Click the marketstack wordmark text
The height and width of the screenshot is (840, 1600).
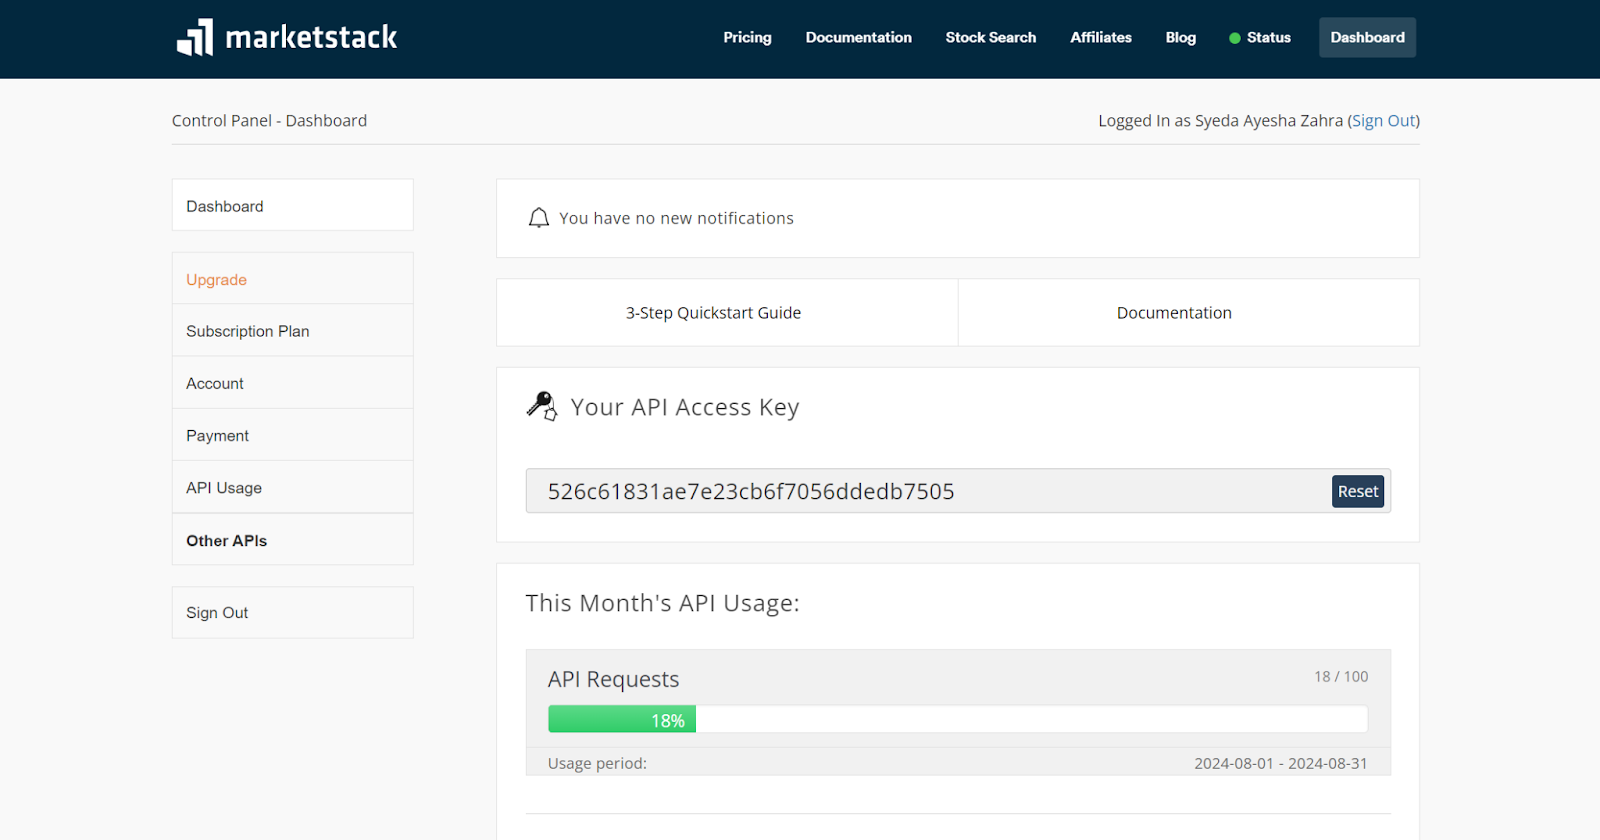[x=311, y=37]
